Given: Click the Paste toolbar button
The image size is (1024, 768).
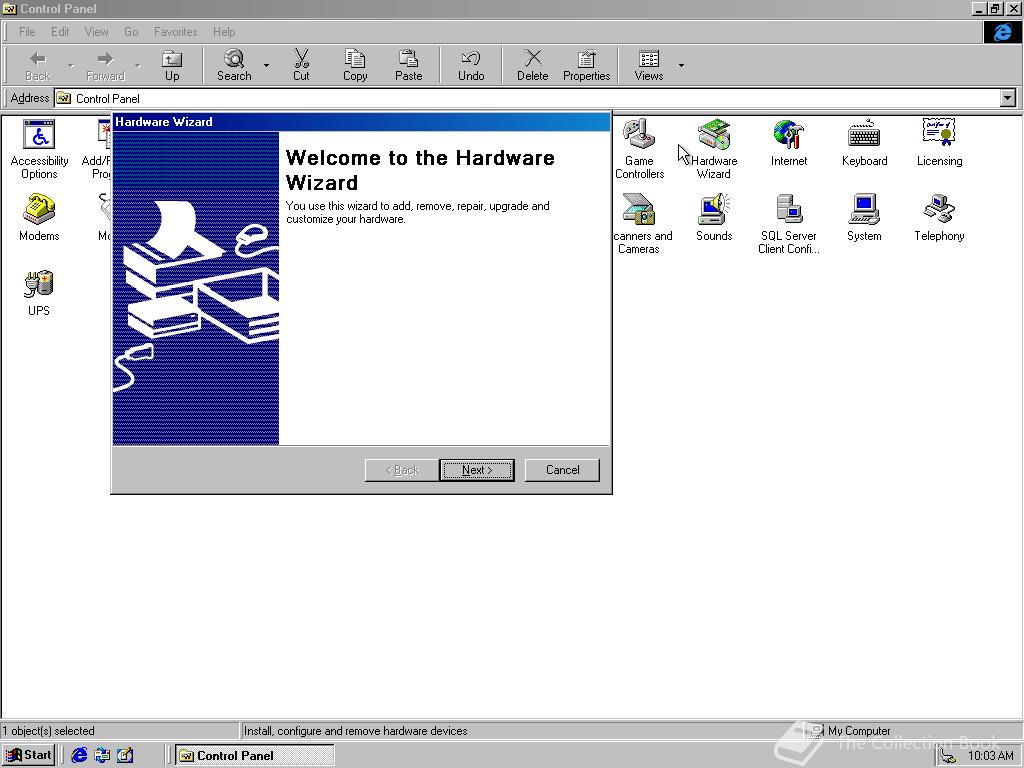Looking at the screenshot, I should tap(409, 65).
